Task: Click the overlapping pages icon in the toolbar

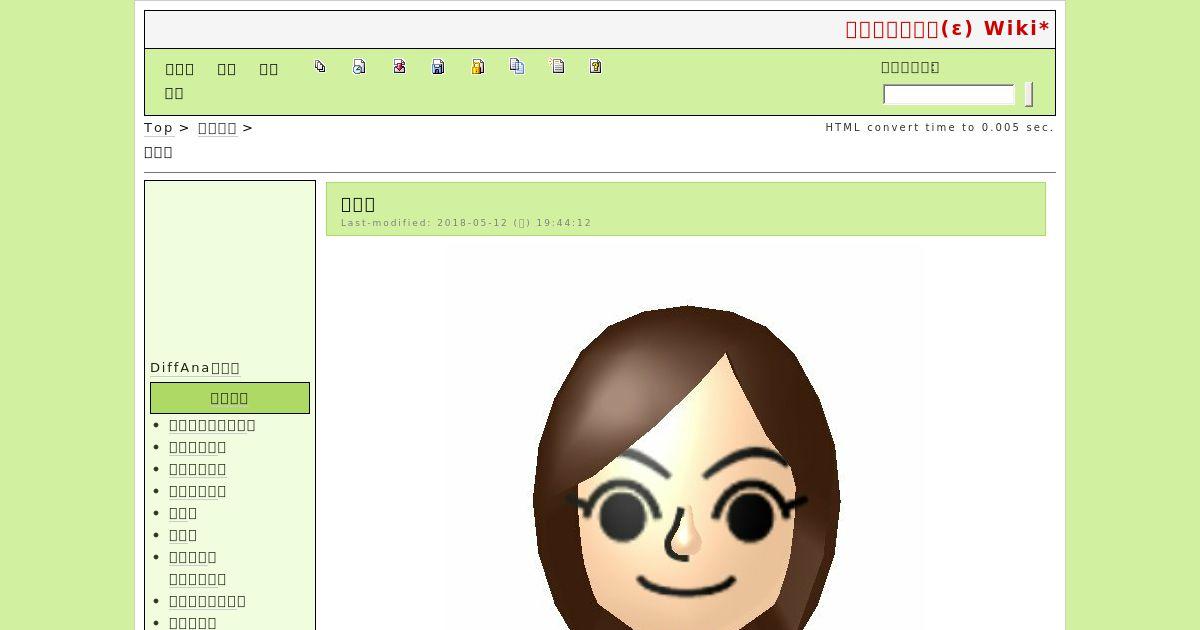Action: pyautogui.click(x=320, y=67)
